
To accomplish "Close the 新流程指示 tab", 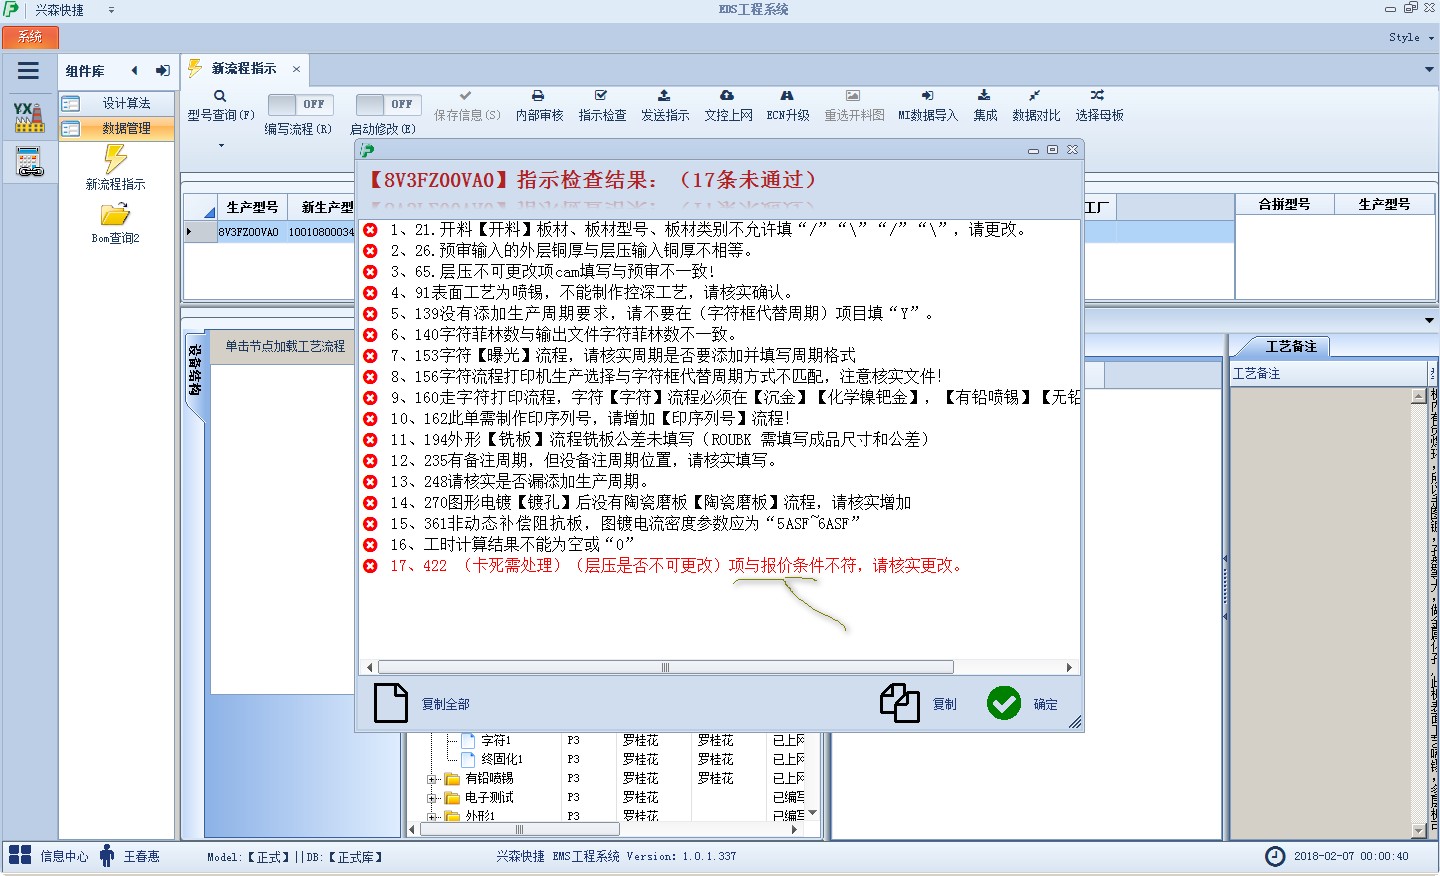I will pos(296,69).
